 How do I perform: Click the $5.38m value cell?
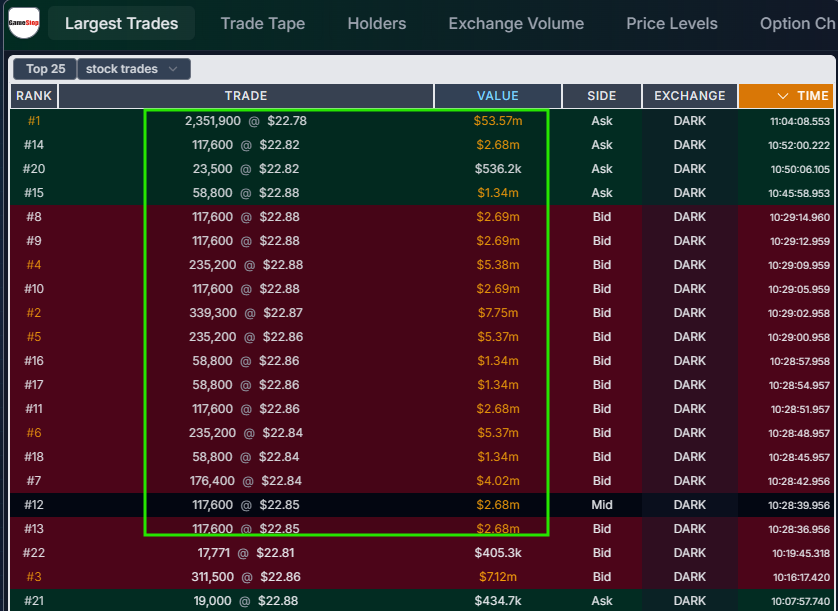pos(498,265)
